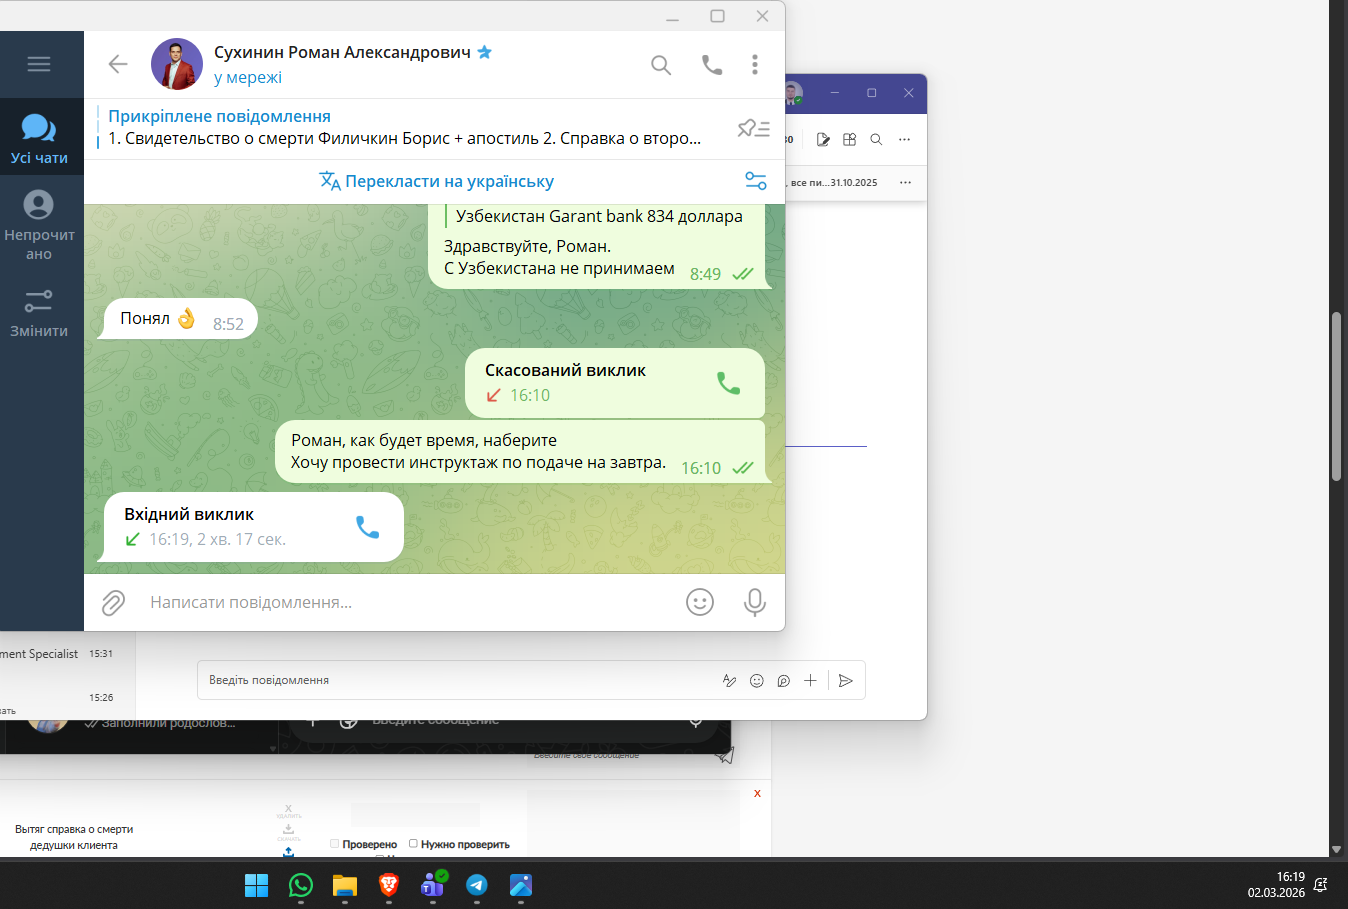Send the Teams message
Viewport: 1348px width, 909px height.
(x=846, y=681)
